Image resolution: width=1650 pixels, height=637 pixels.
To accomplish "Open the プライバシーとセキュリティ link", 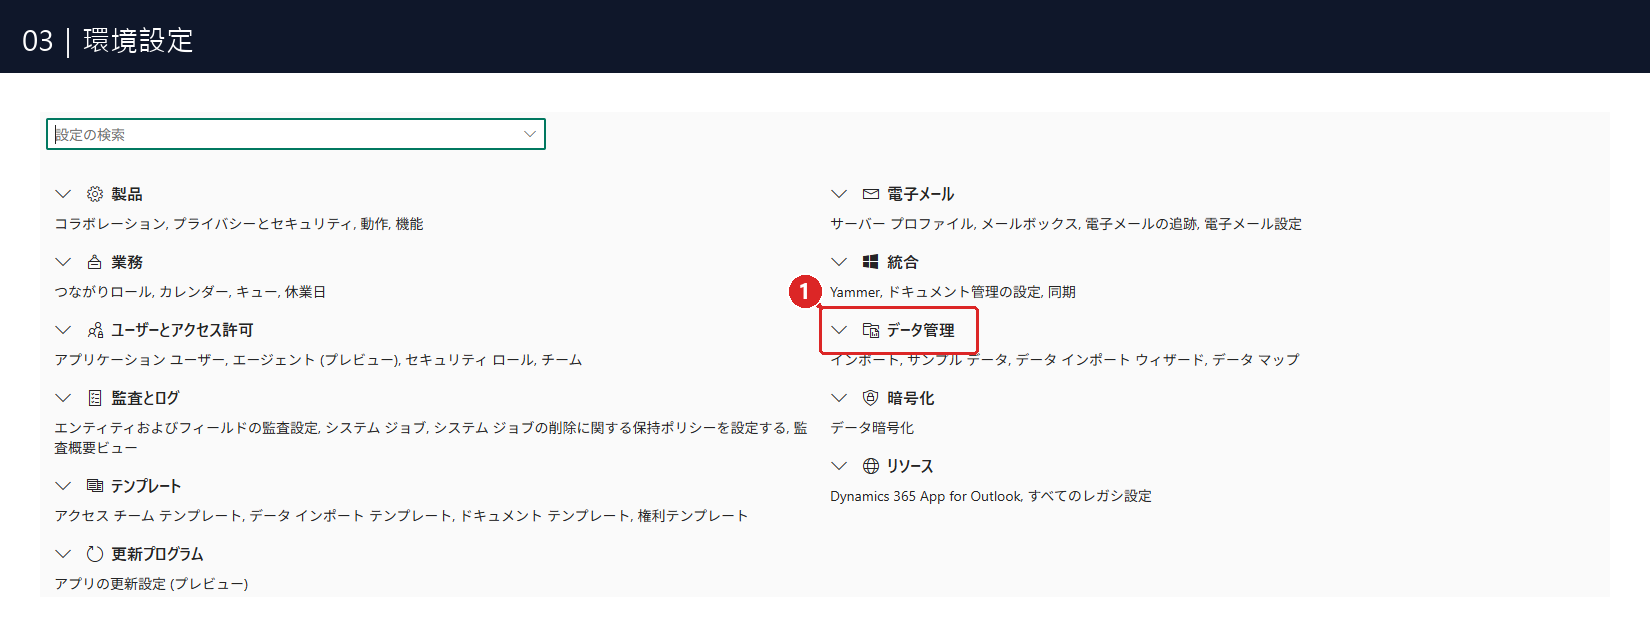I will point(263,224).
